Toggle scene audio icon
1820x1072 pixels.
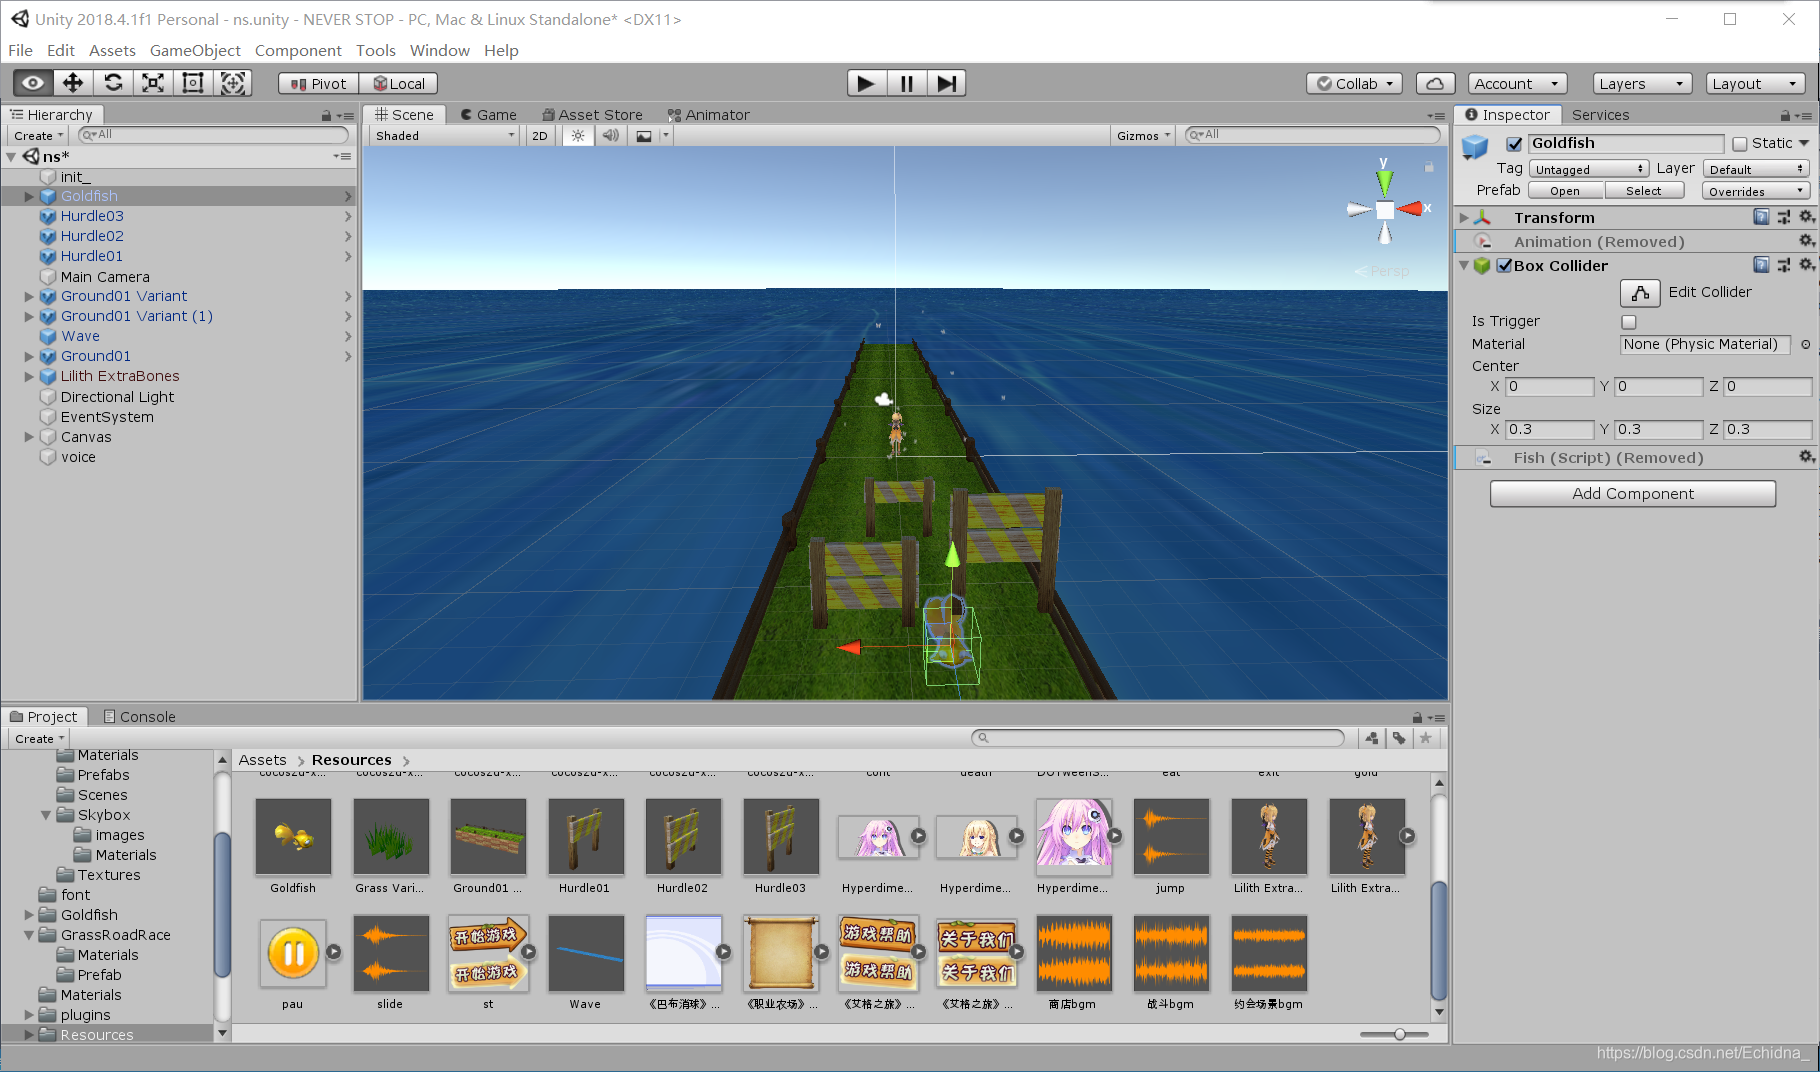(610, 136)
